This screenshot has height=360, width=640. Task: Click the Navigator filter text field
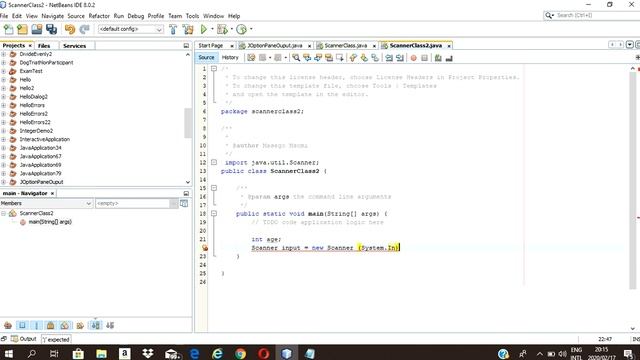pos(132,203)
